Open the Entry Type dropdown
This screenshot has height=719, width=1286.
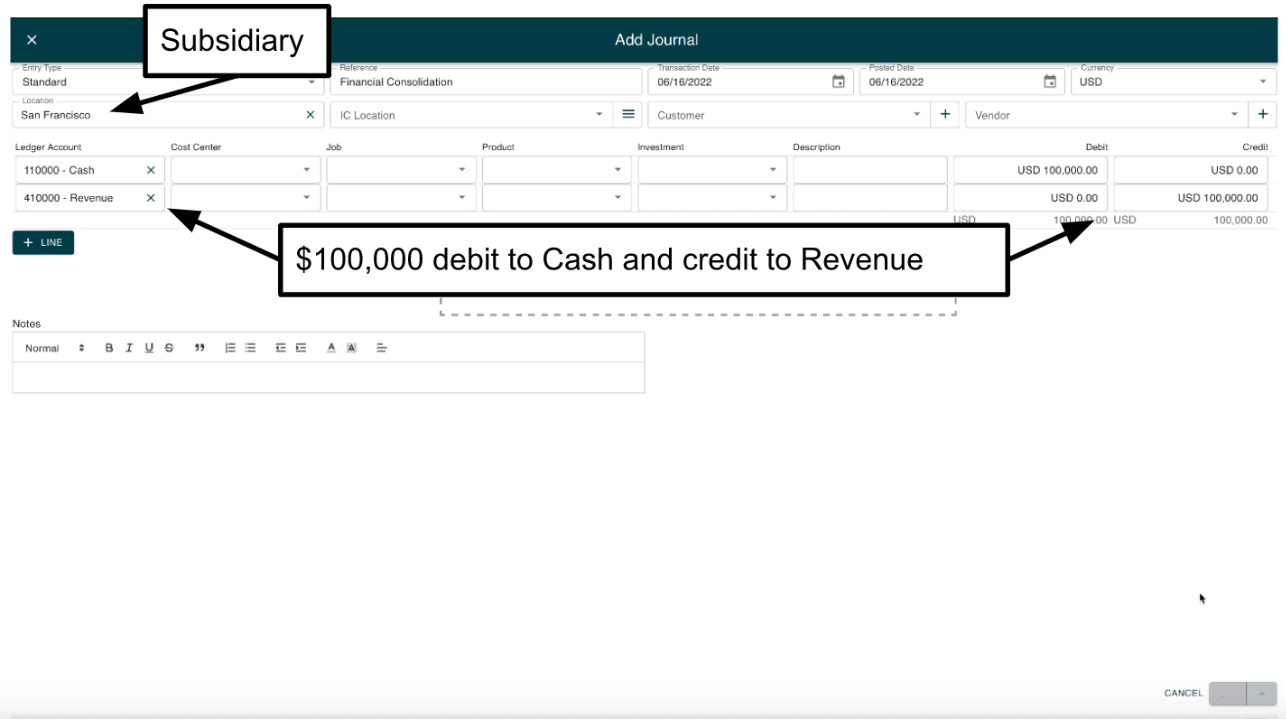(310, 81)
